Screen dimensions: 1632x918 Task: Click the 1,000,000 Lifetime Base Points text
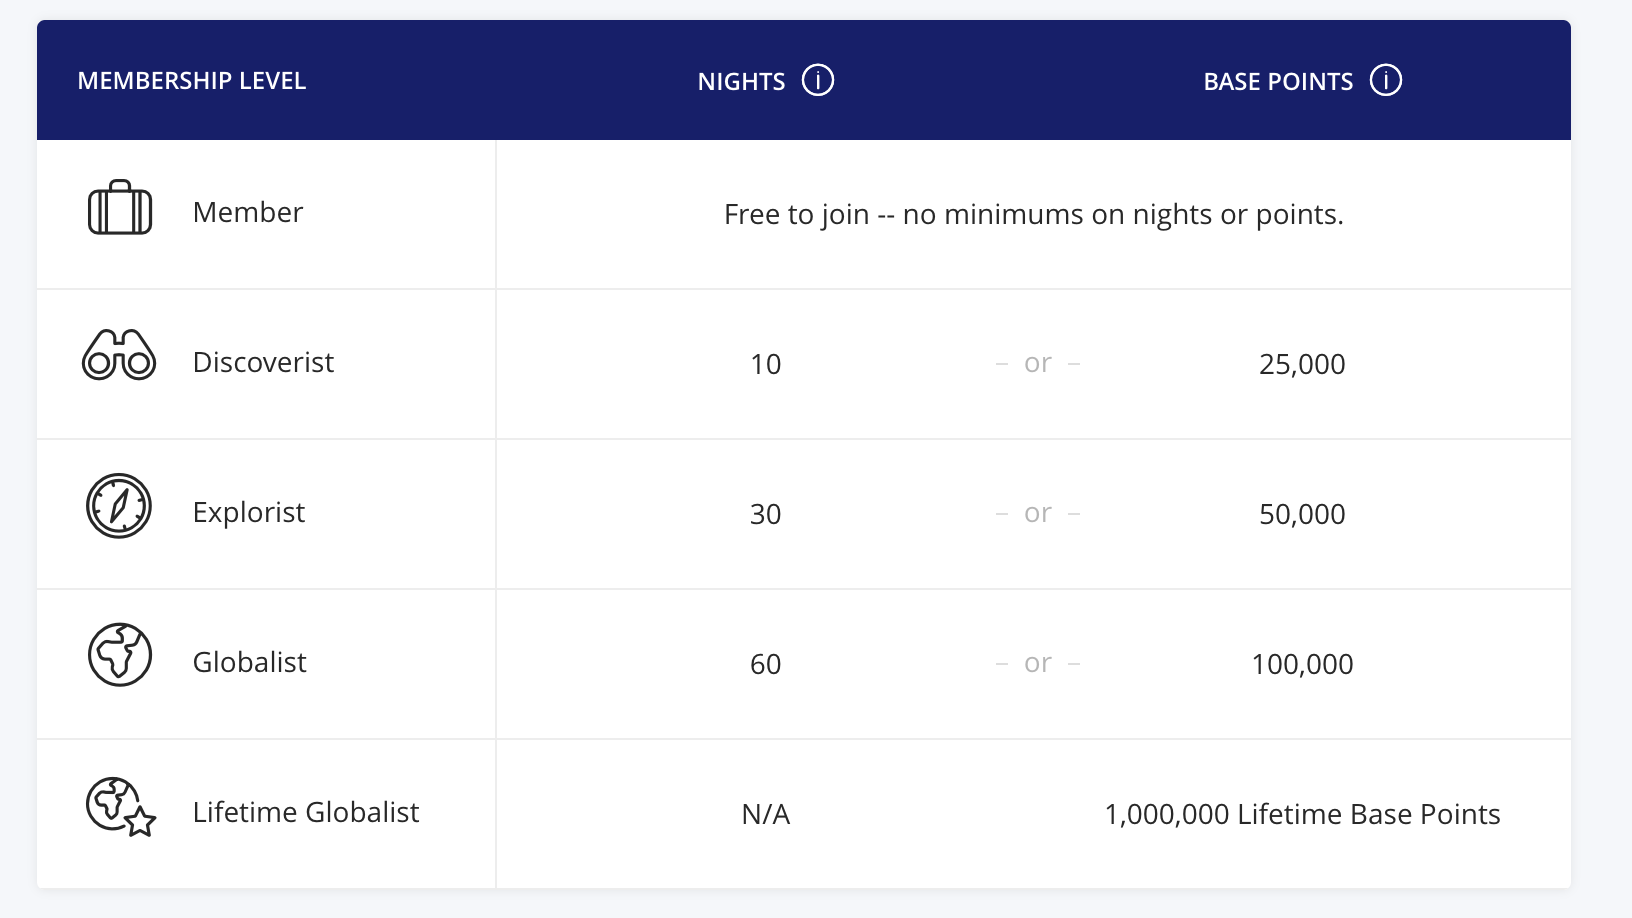click(1302, 813)
